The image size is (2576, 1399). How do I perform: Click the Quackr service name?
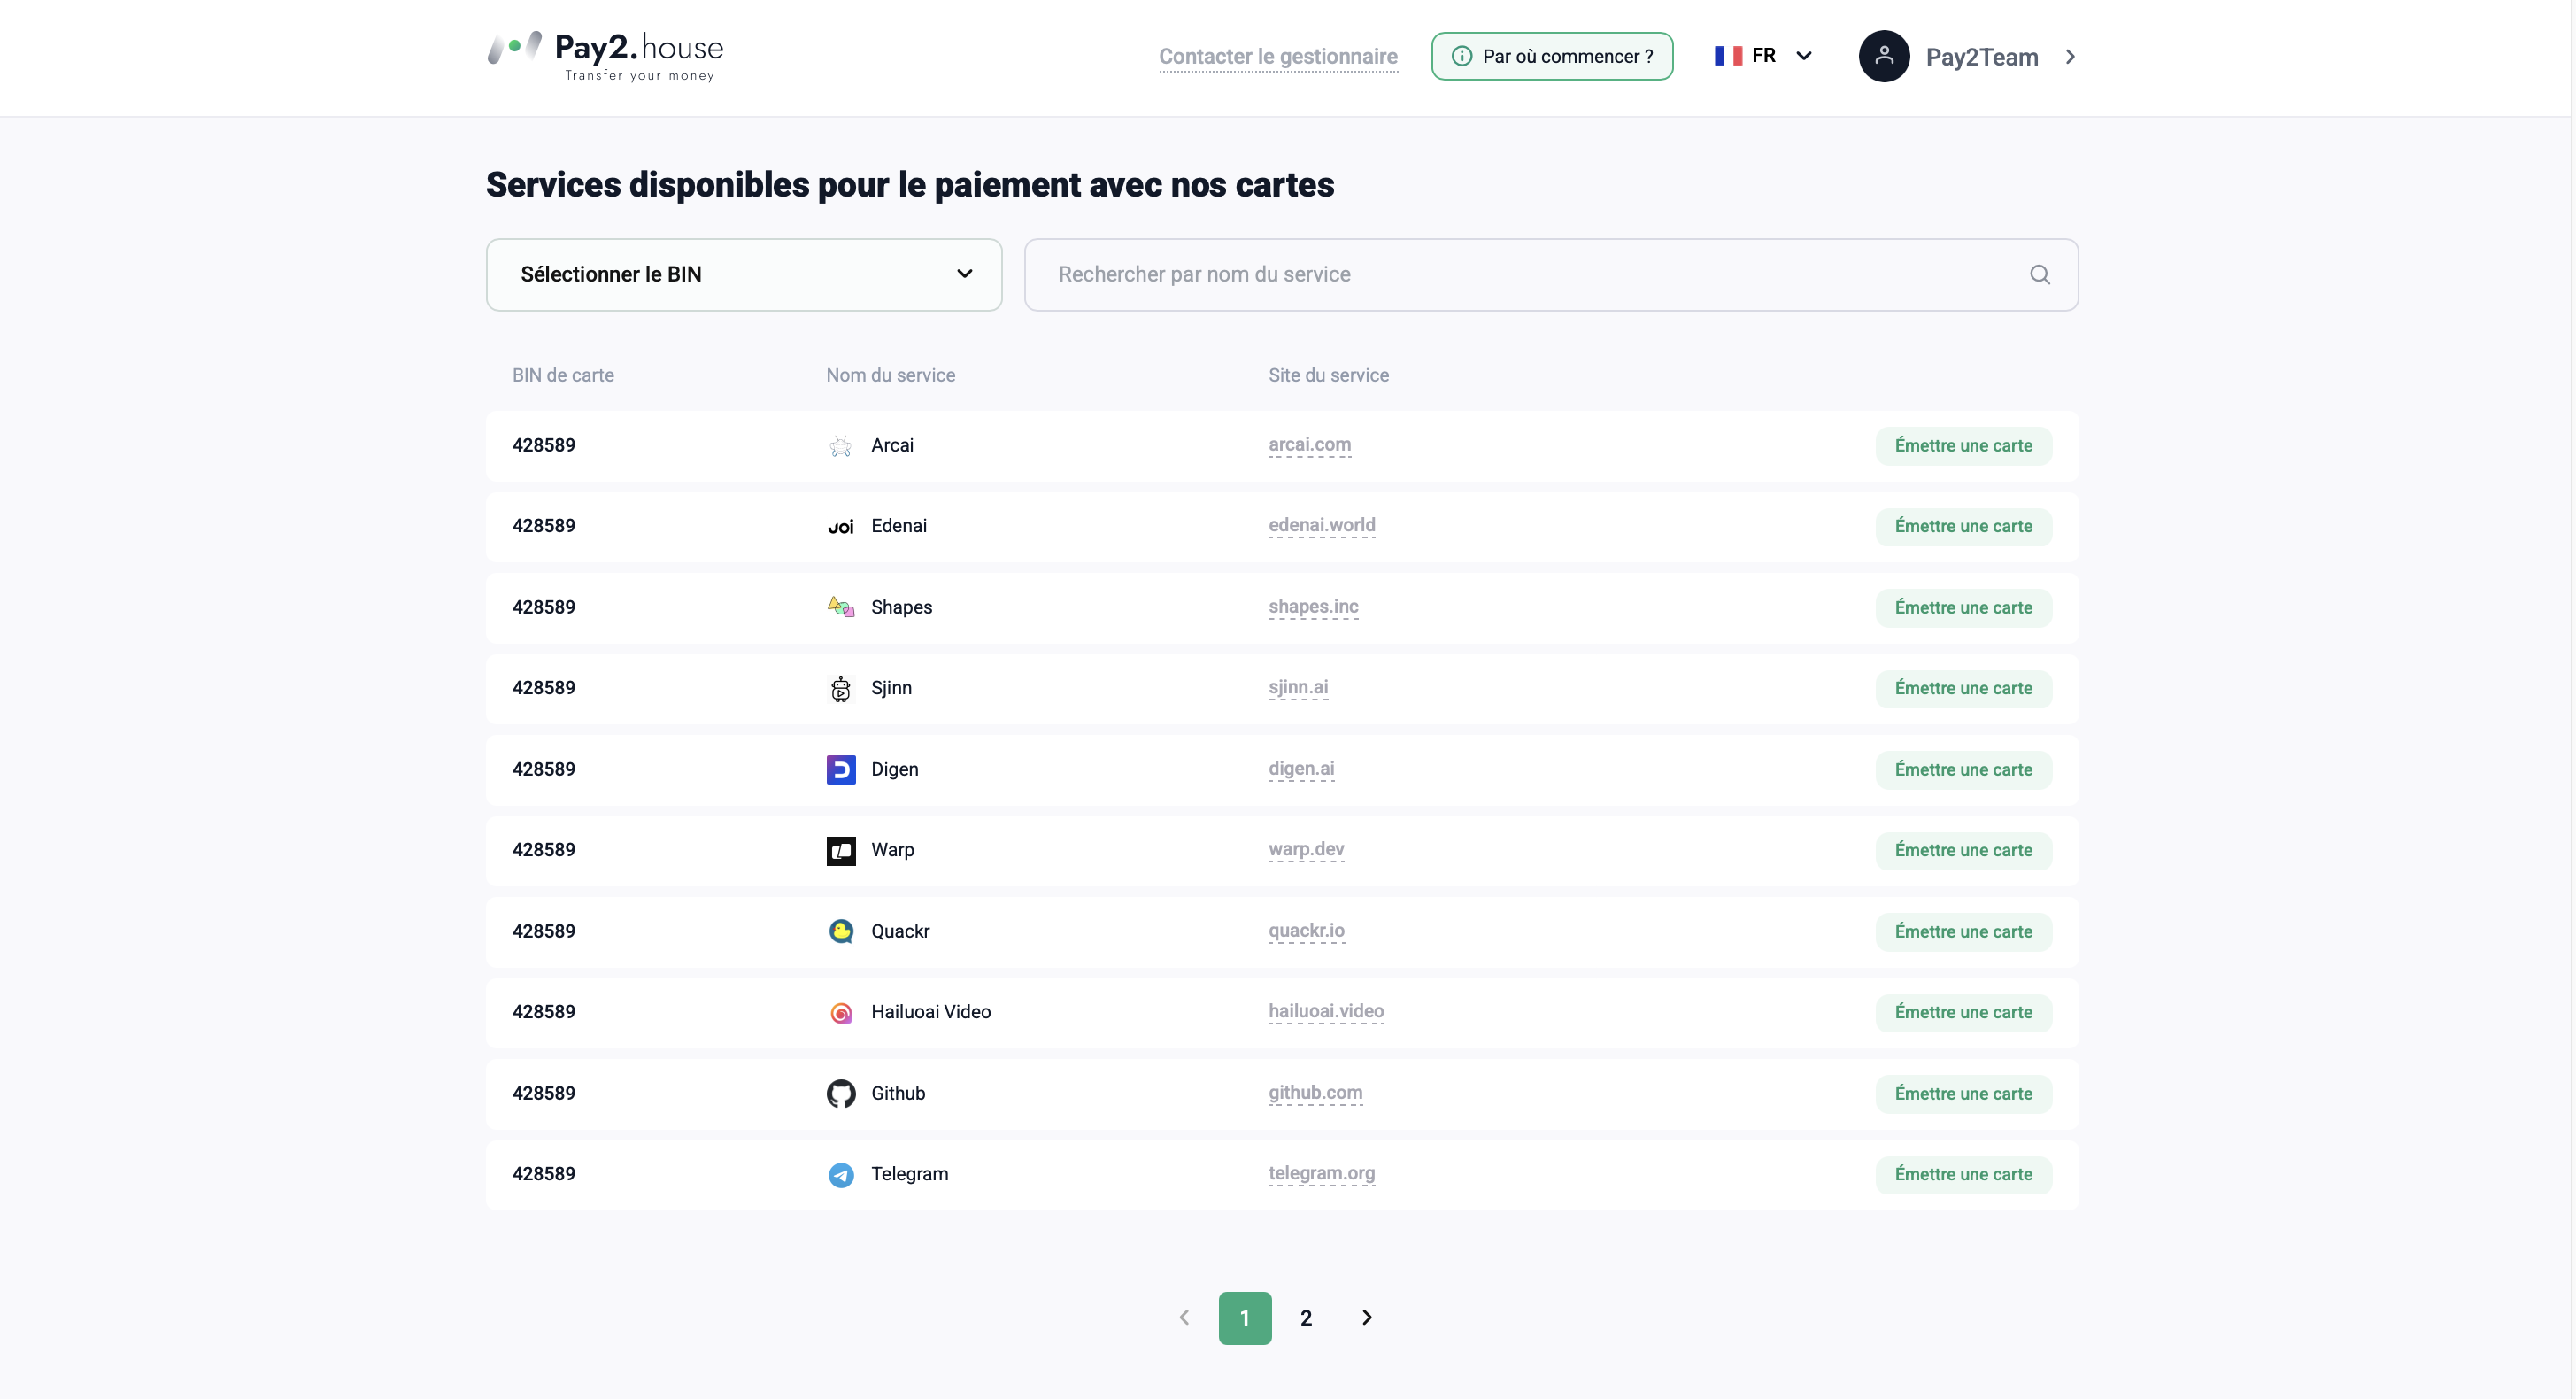pos(900,932)
